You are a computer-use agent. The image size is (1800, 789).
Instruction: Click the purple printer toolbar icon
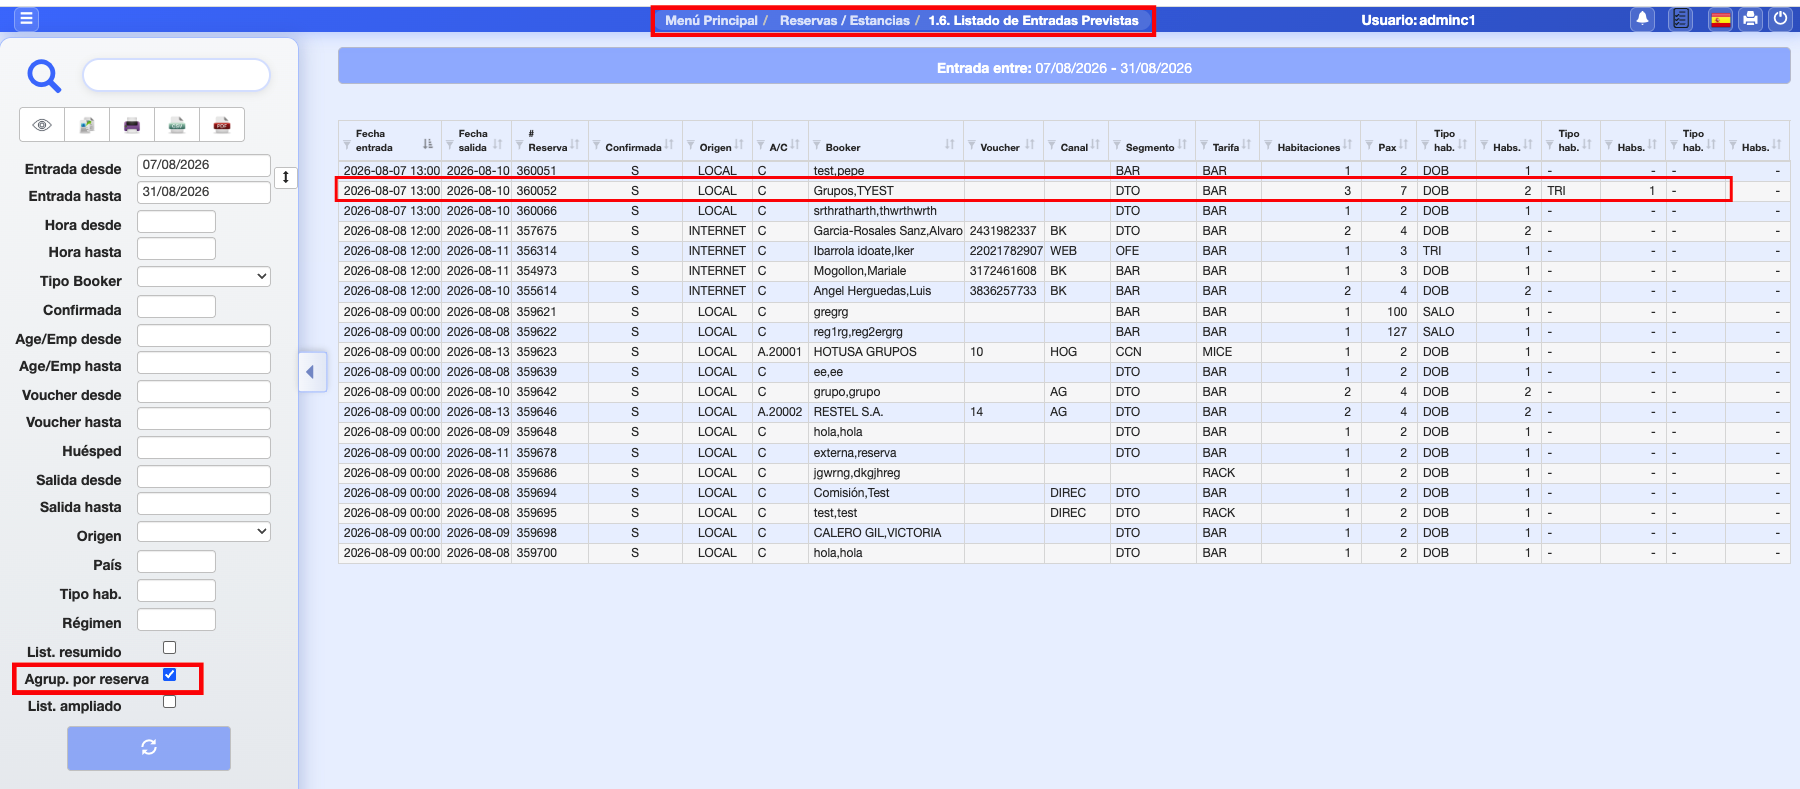(132, 125)
